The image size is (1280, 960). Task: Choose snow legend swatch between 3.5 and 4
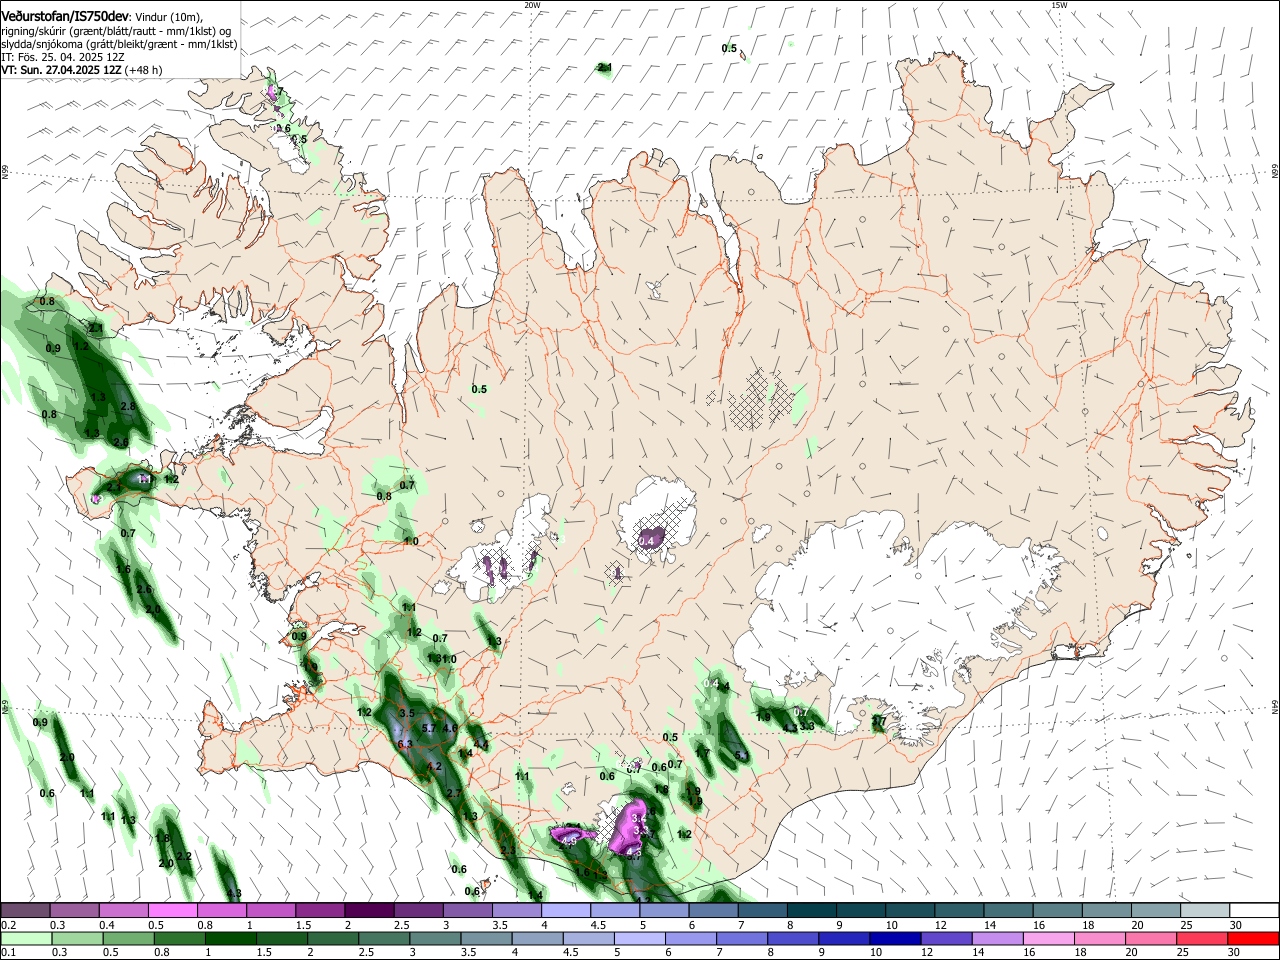(517, 911)
